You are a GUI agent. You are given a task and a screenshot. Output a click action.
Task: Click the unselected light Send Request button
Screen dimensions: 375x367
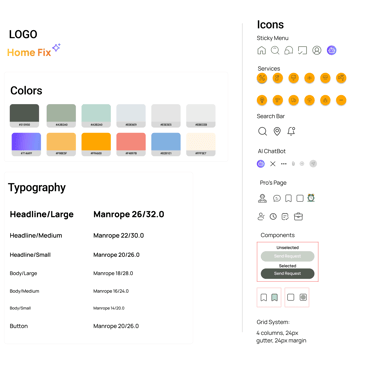287,256
